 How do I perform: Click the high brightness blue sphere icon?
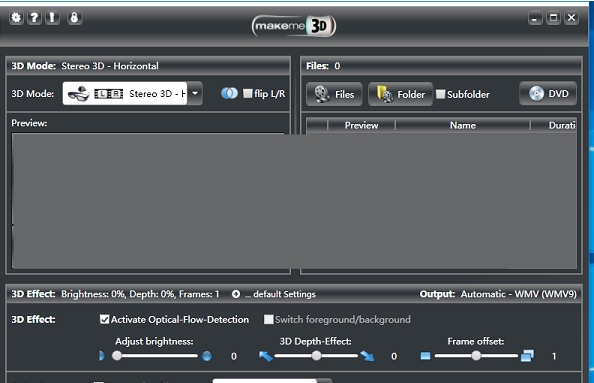pyautogui.click(x=207, y=356)
